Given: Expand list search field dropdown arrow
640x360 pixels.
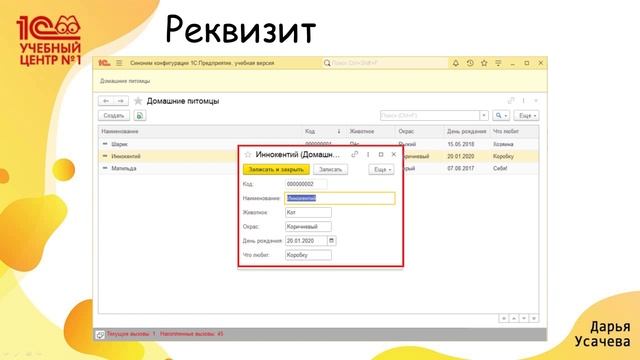Looking at the screenshot, I should pyautogui.click(x=484, y=116).
